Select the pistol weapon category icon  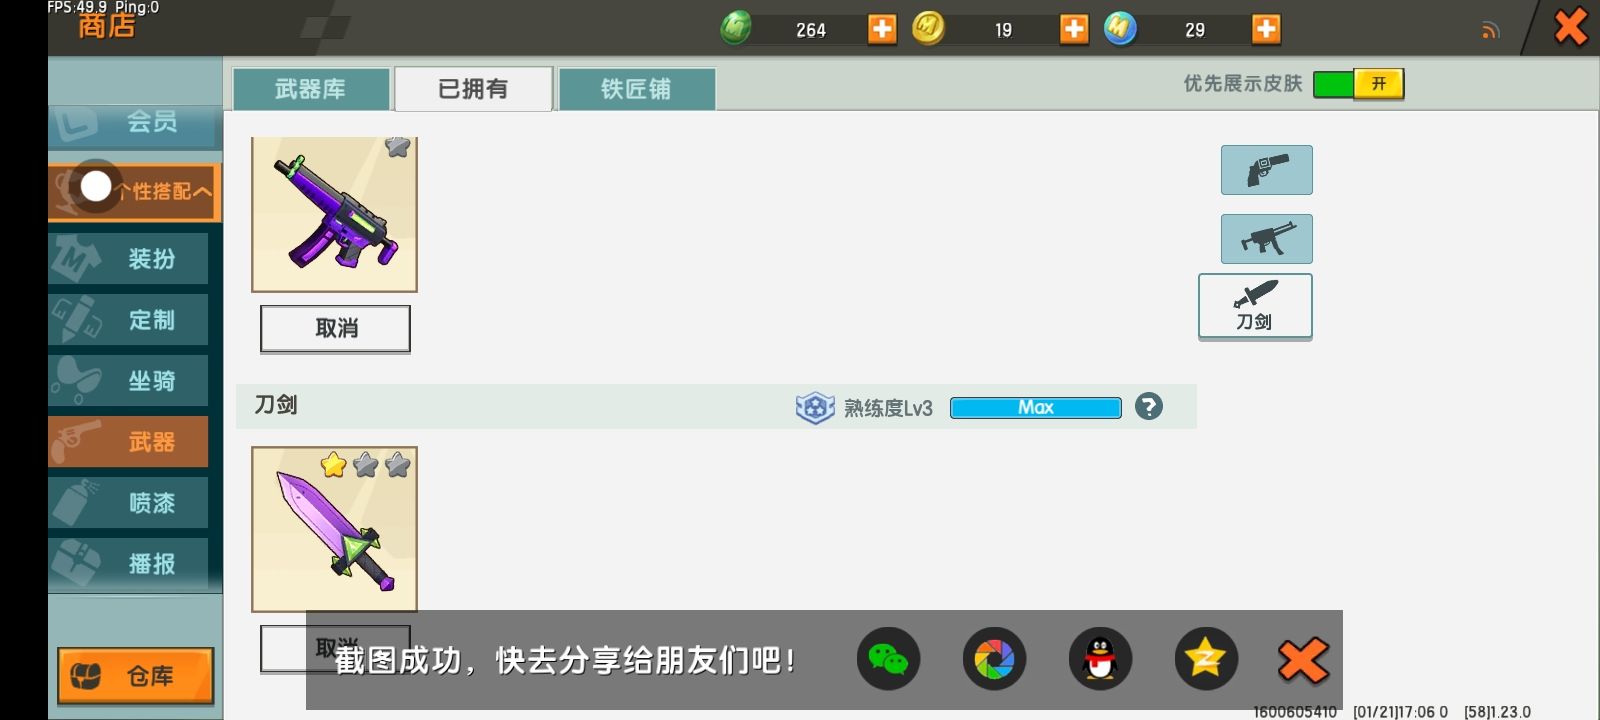click(x=1266, y=170)
